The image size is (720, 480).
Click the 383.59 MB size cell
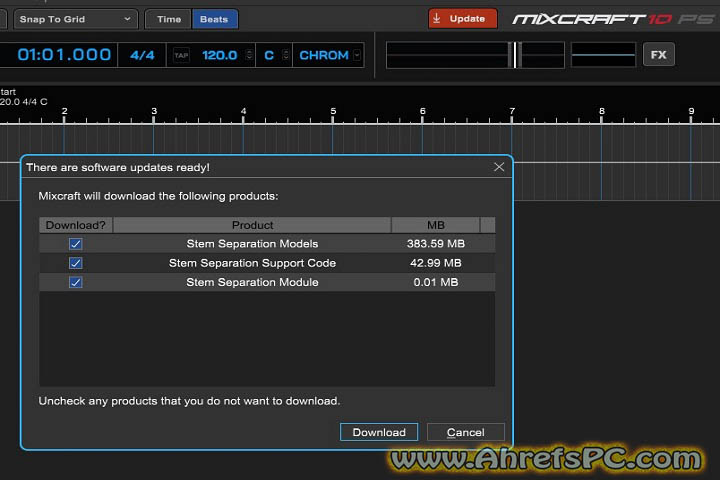click(x=436, y=244)
